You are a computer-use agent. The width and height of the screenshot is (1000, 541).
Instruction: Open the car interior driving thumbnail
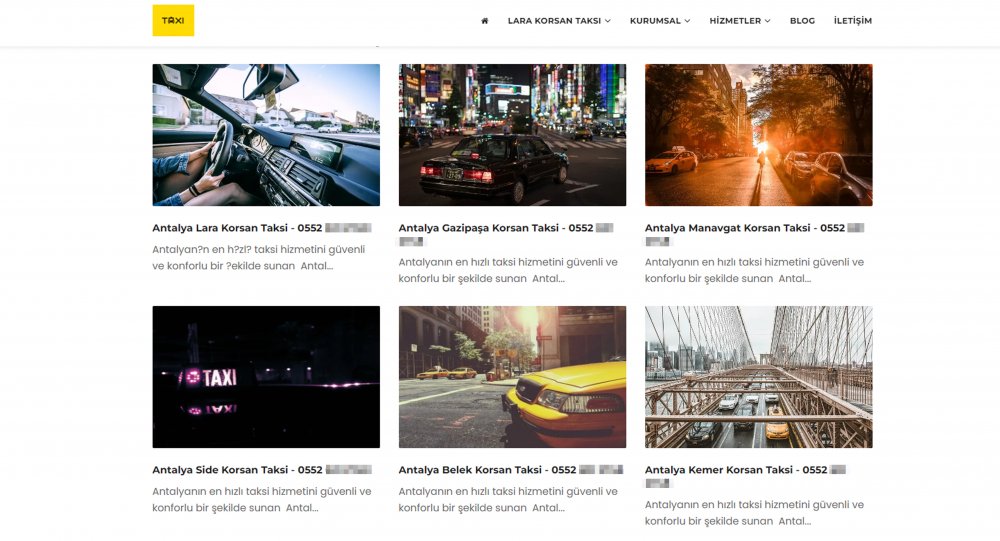[266, 135]
